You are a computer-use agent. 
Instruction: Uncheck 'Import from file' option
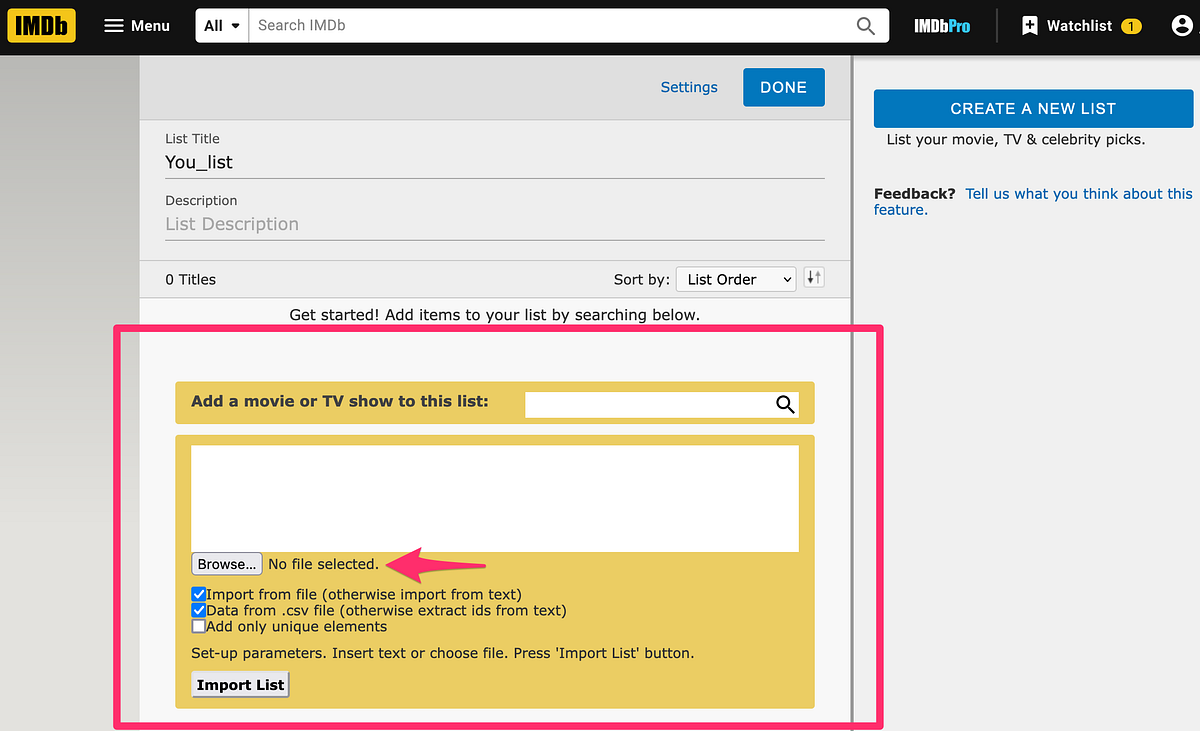click(198, 593)
